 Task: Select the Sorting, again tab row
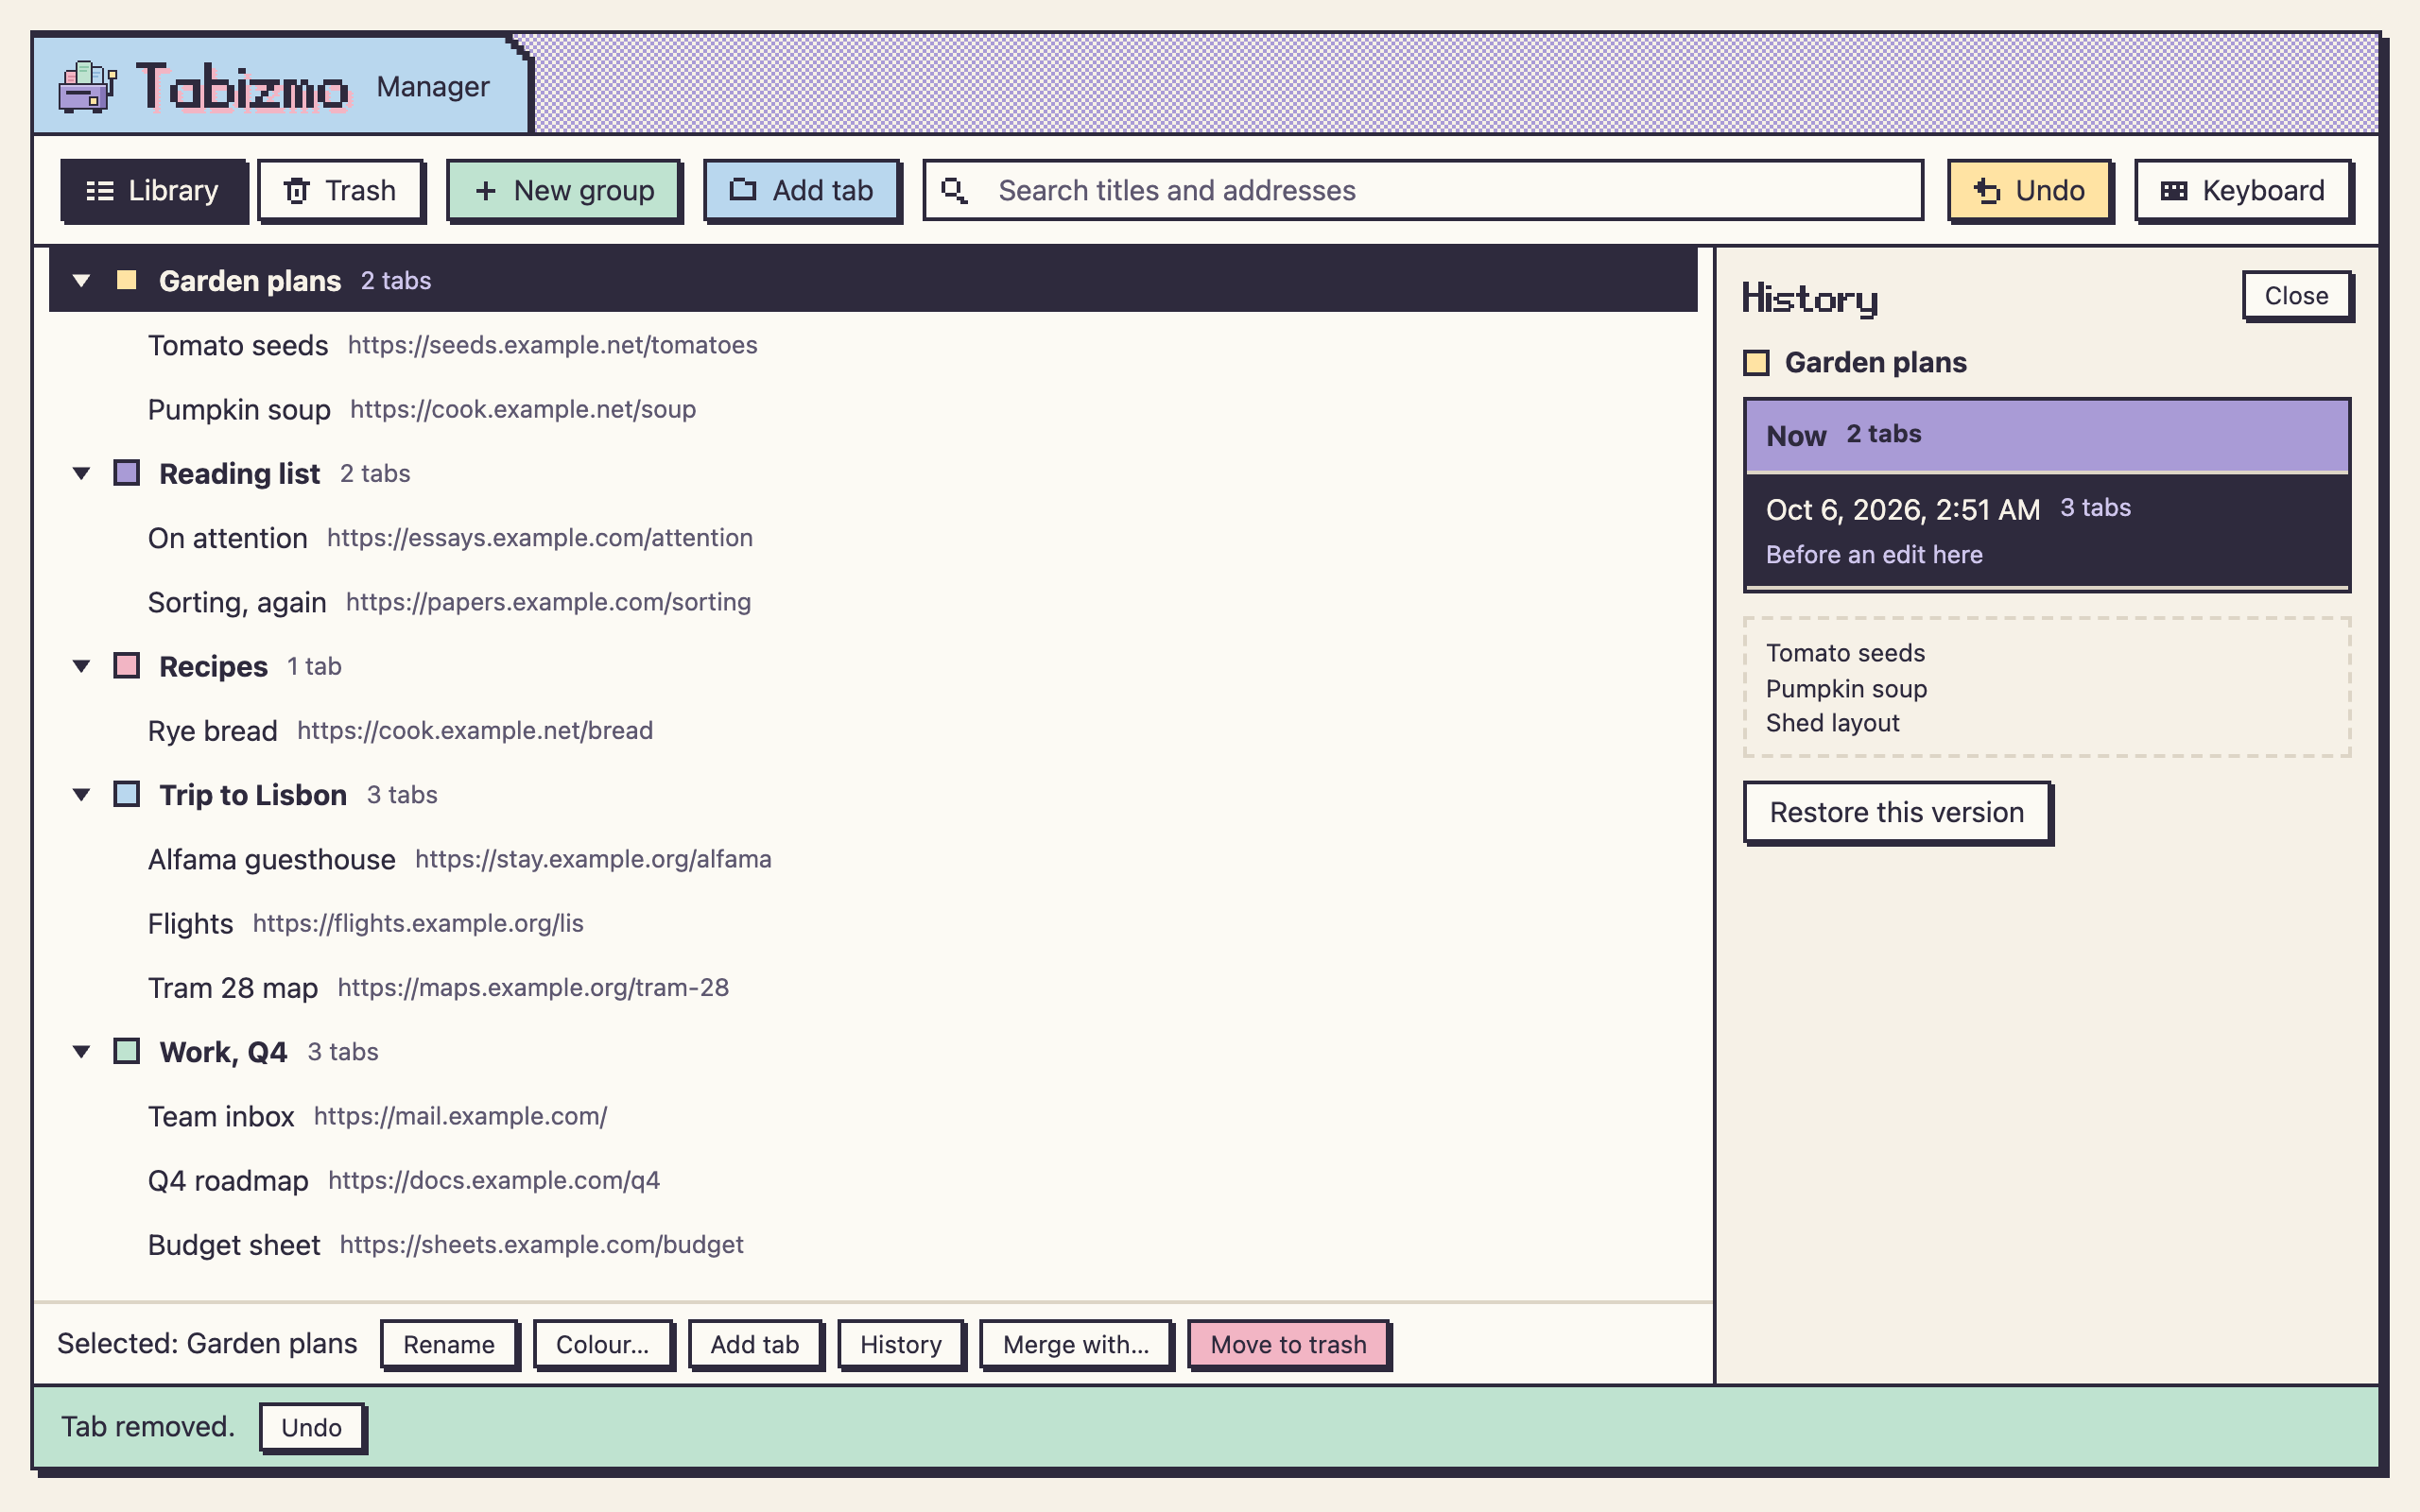(873, 602)
